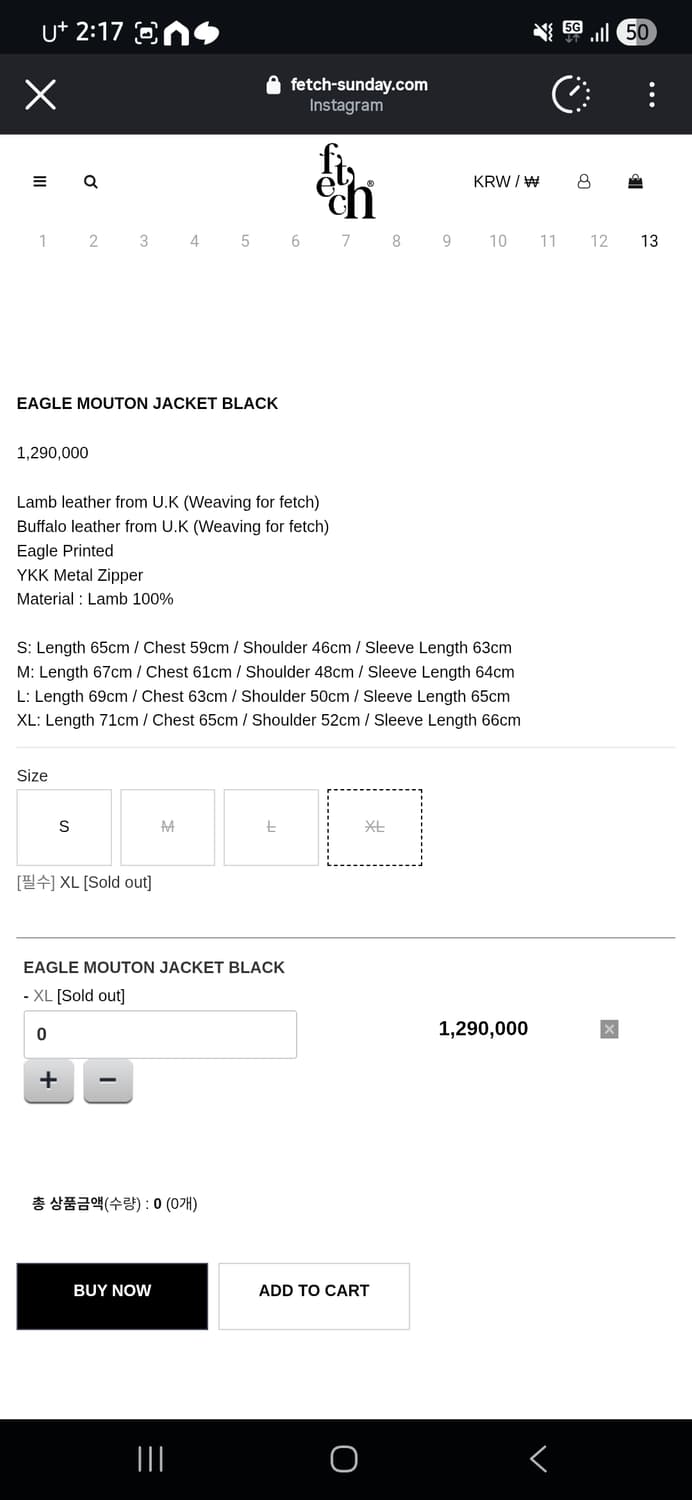
Task: Decrease quantity with minus button
Action: click(108, 1081)
